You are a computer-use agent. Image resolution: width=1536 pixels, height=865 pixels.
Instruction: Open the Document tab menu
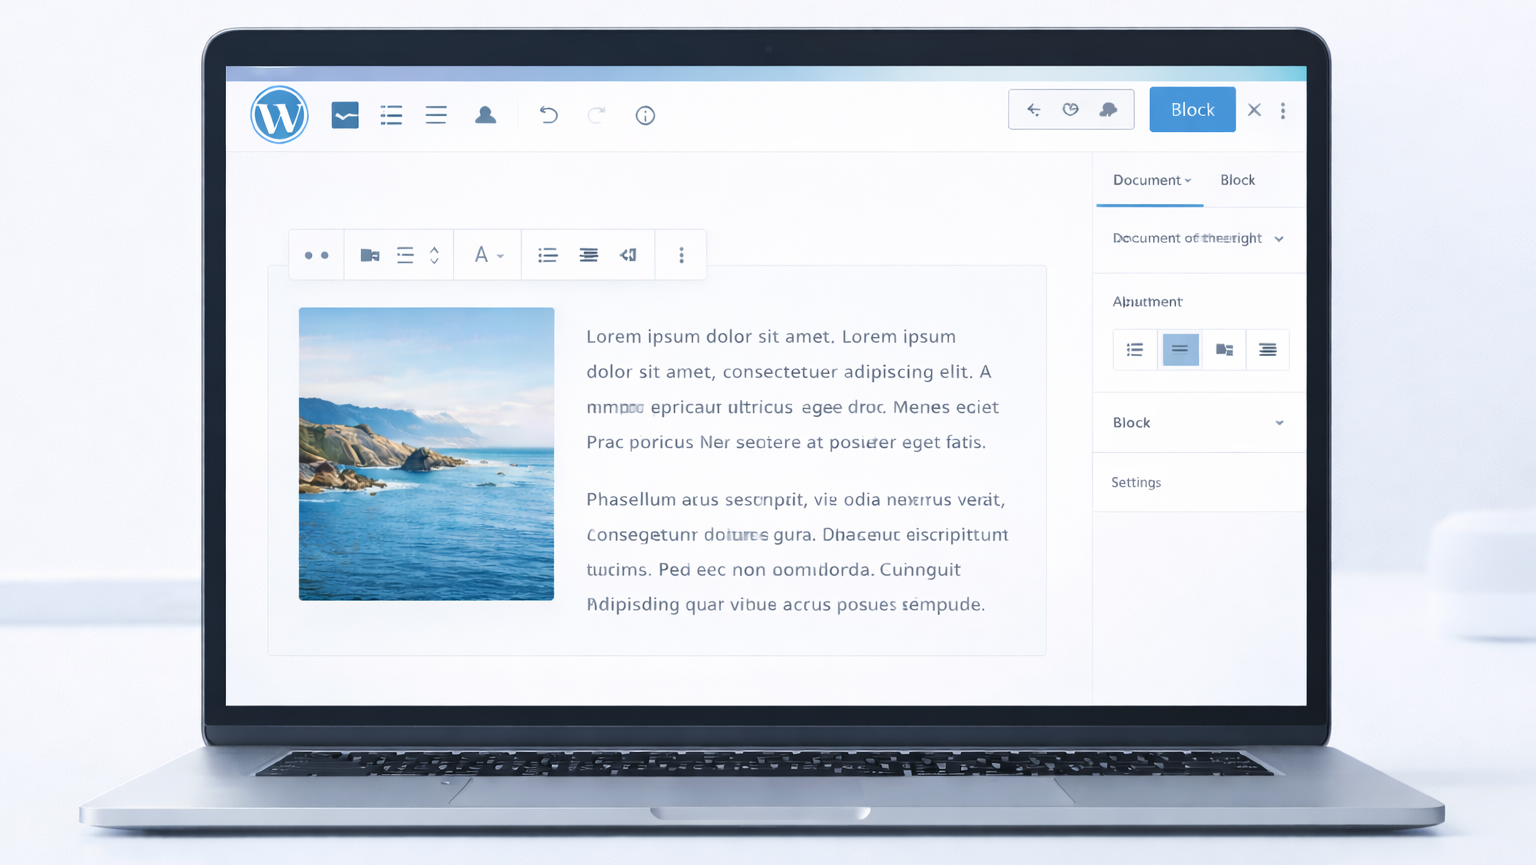[x=1150, y=180]
